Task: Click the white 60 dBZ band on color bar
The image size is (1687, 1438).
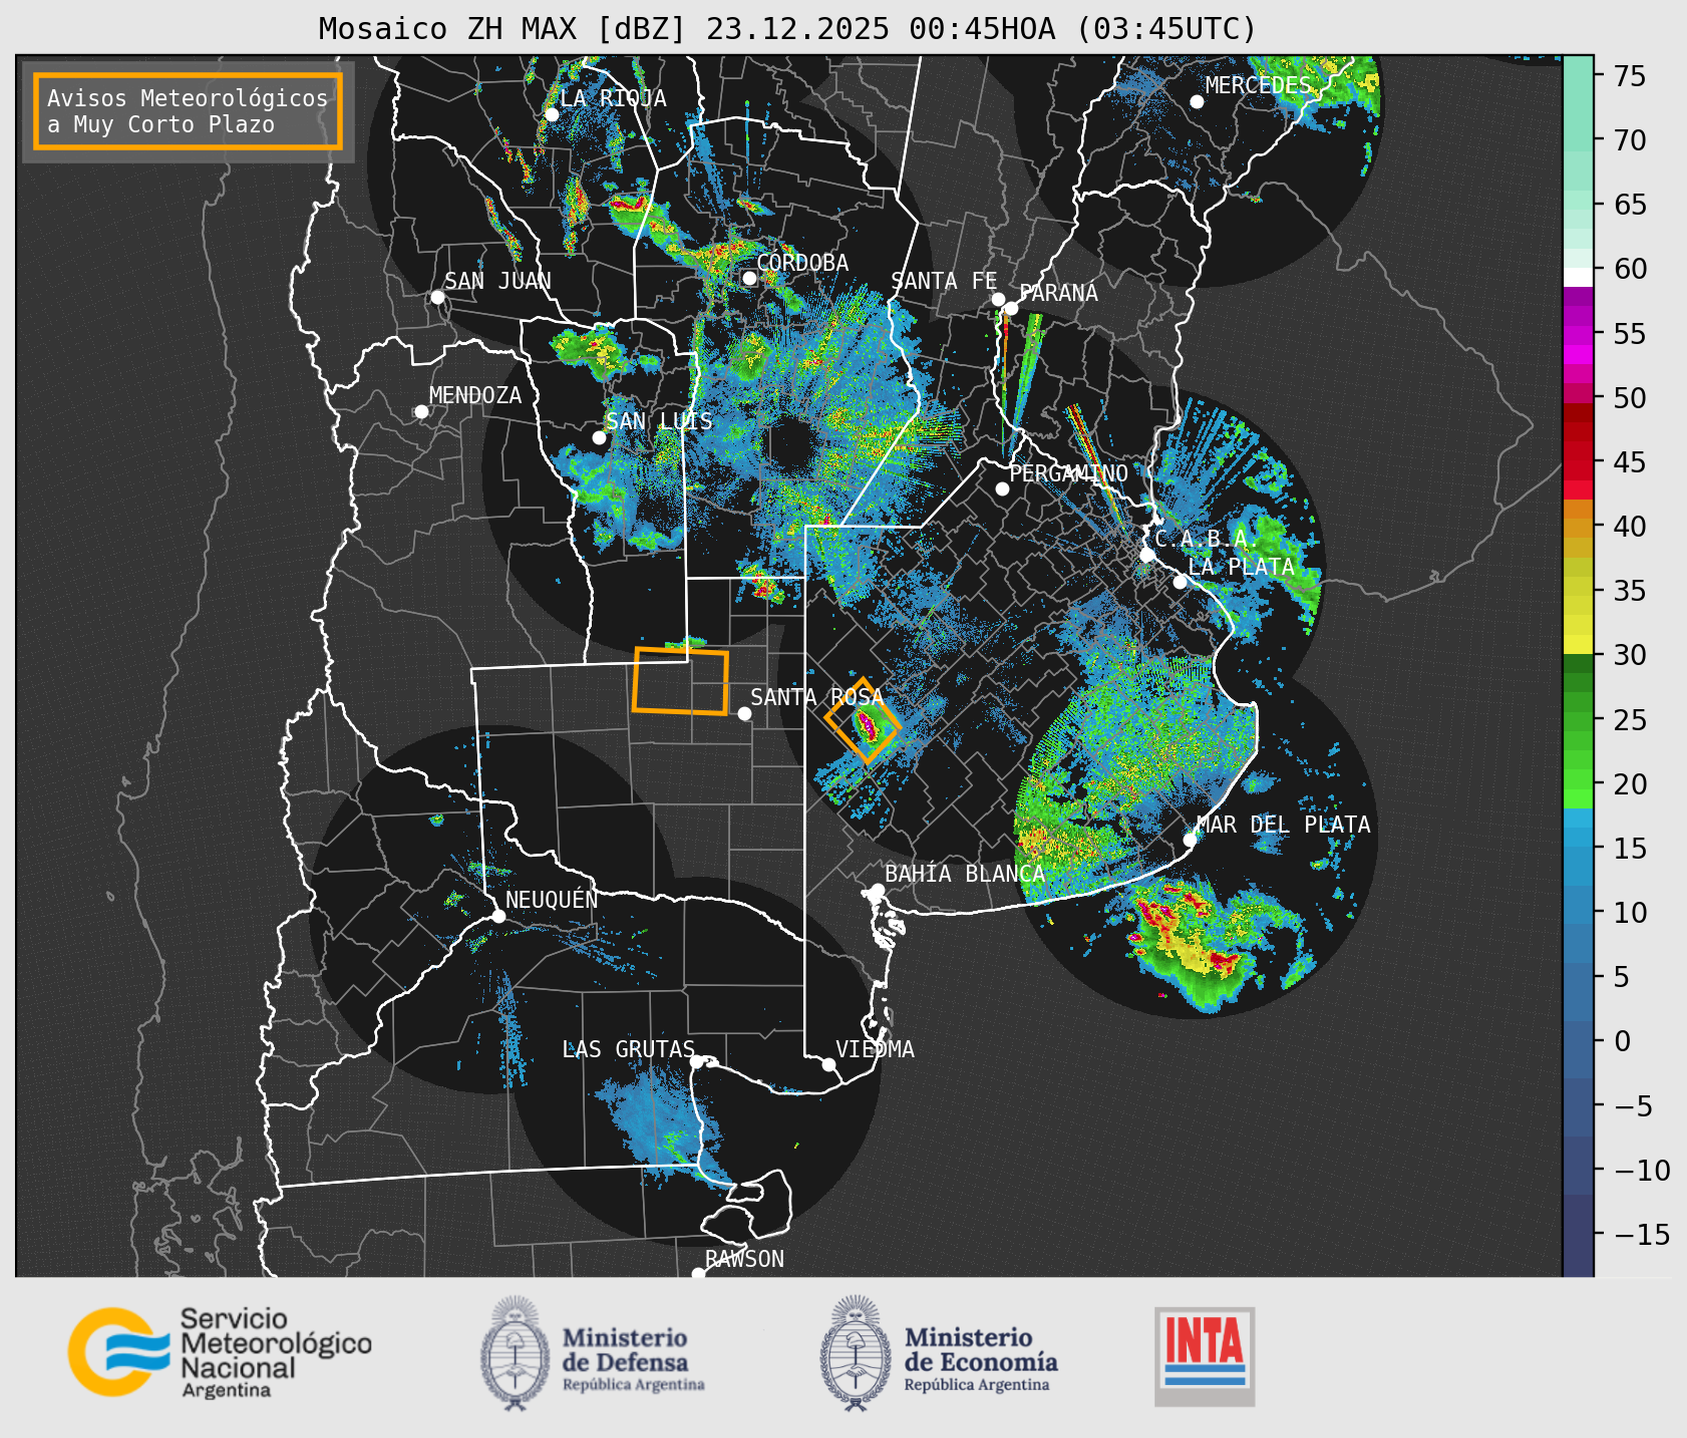Action: (x=1578, y=277)
